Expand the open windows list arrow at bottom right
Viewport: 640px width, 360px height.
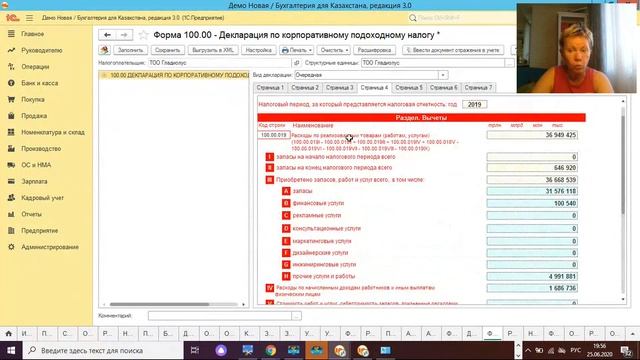[x=632, y=333]
